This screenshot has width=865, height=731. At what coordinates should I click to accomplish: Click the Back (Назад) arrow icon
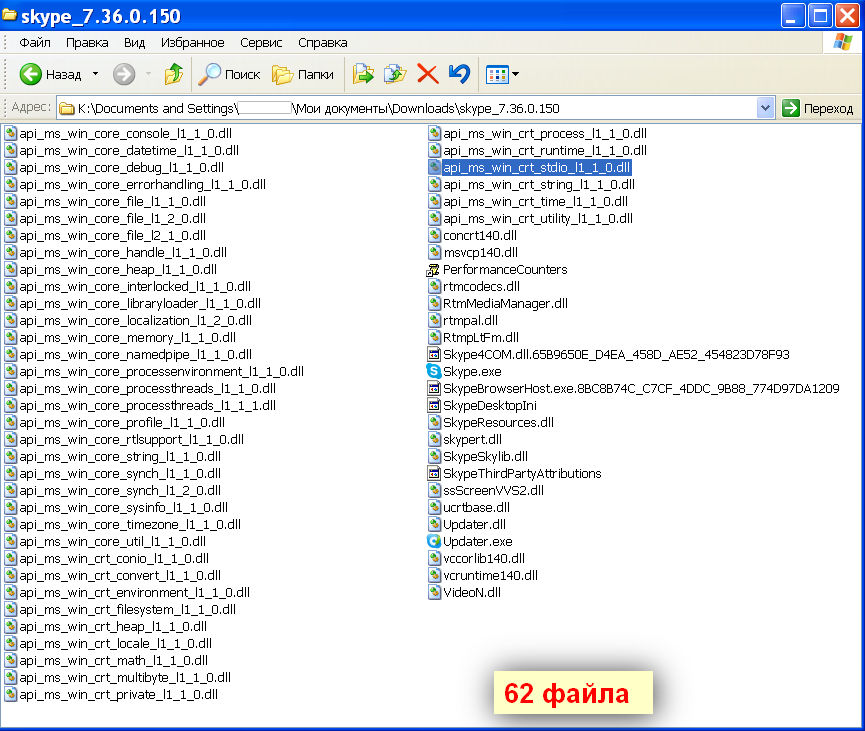[x=30, y=74]
